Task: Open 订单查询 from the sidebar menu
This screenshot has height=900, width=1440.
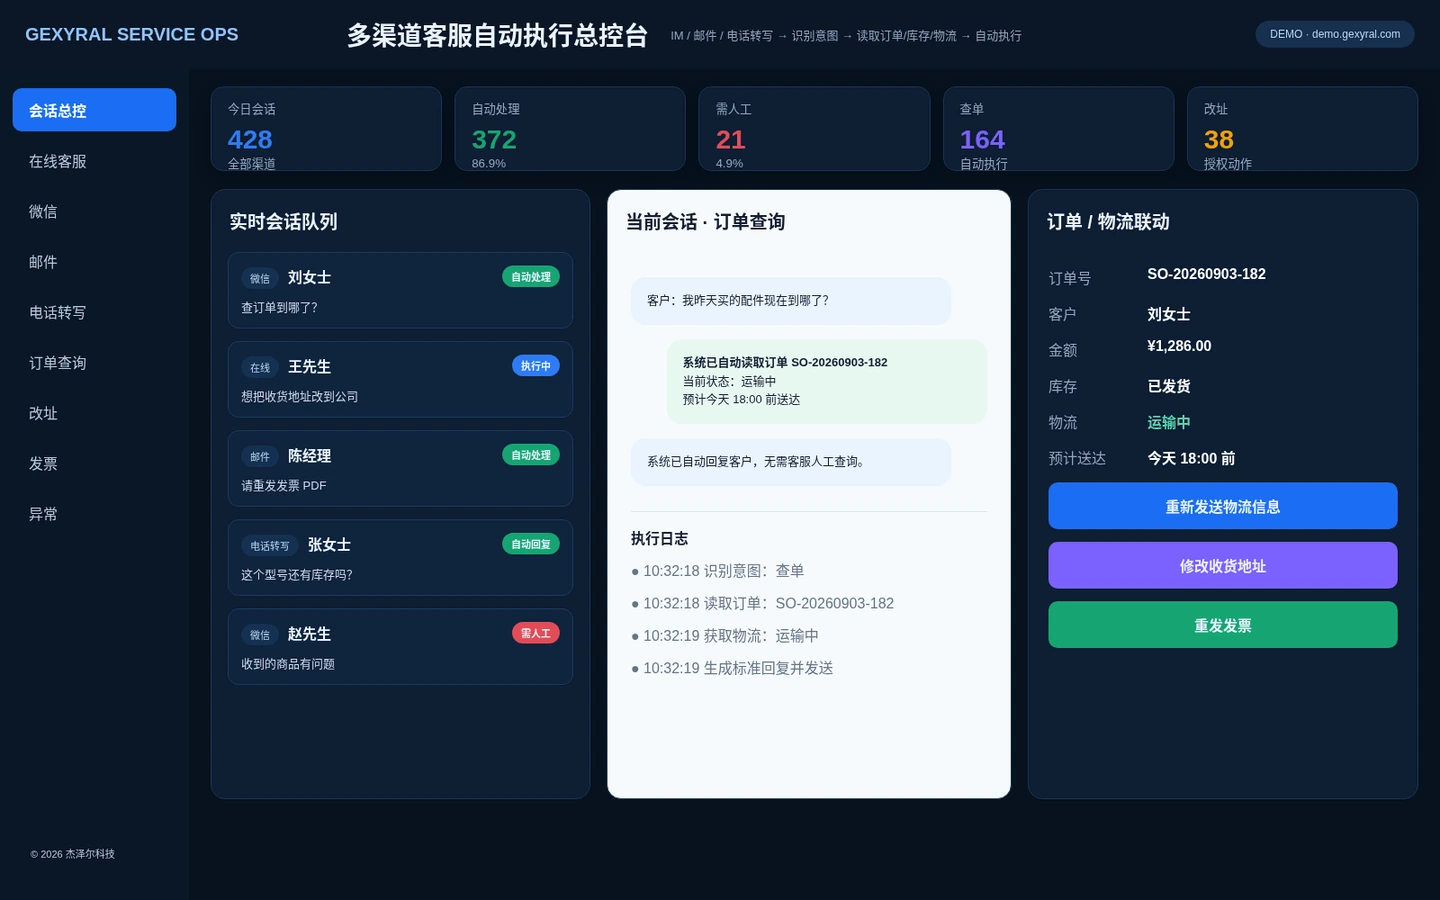Action: 94,363
